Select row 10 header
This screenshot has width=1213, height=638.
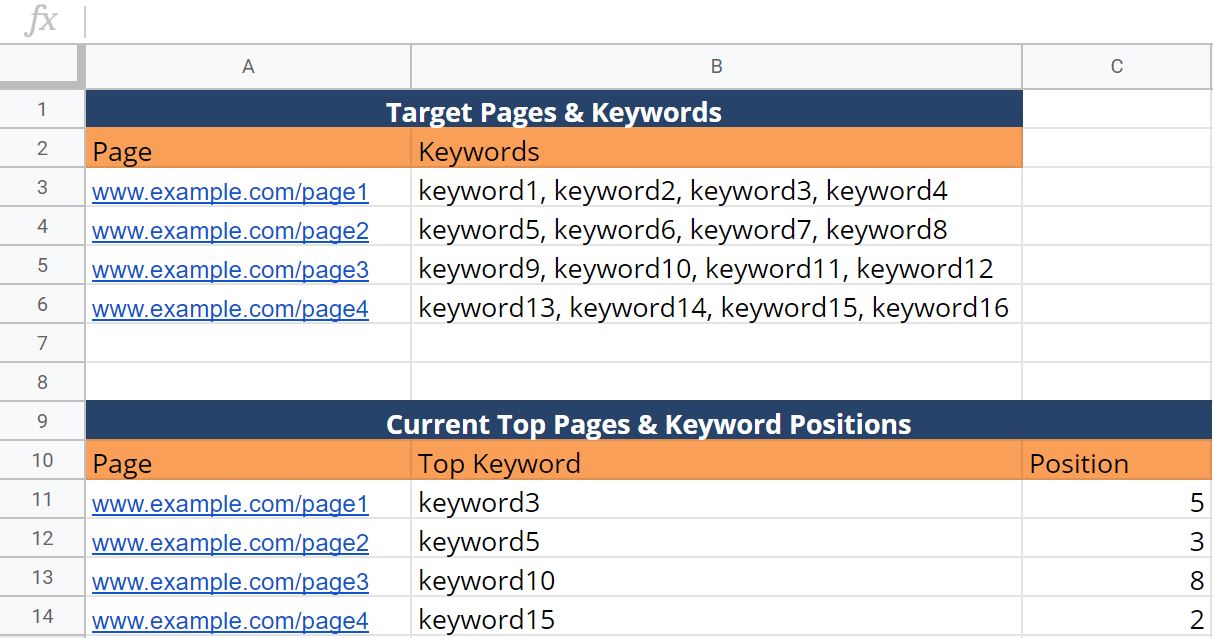coord(42,460)
